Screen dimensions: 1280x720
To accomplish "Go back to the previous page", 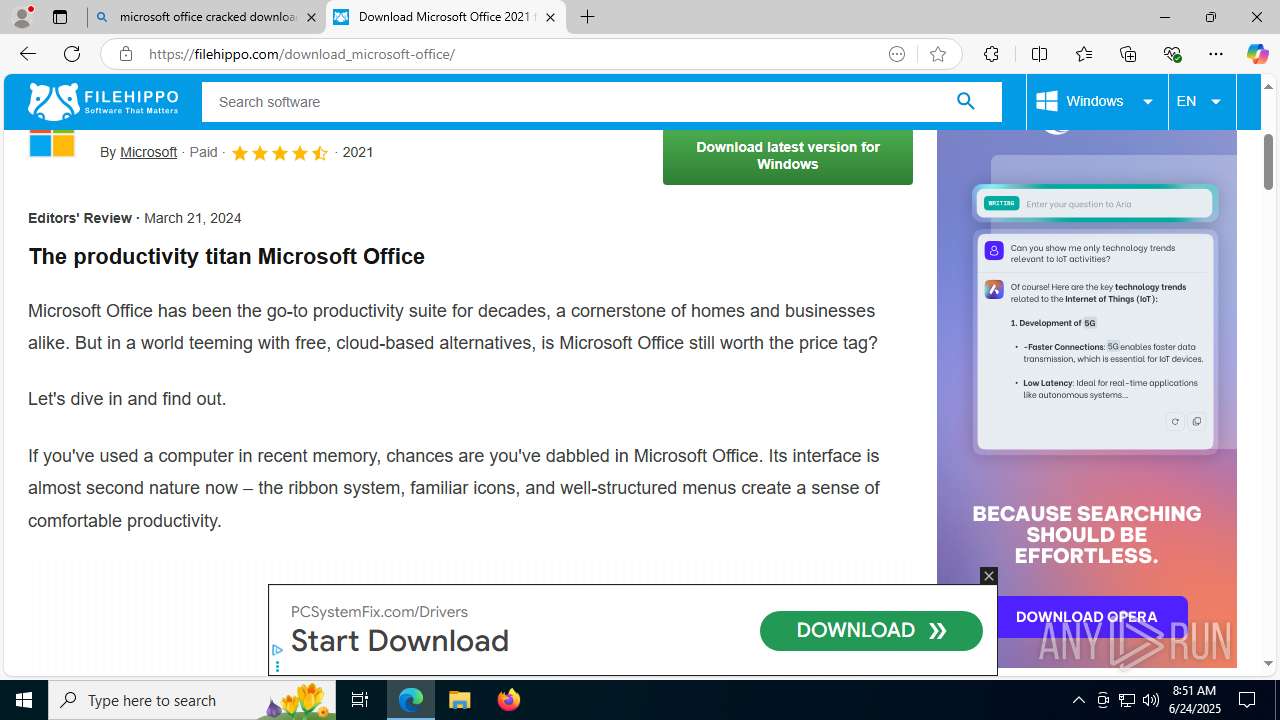I will click(x=28, y=54).
